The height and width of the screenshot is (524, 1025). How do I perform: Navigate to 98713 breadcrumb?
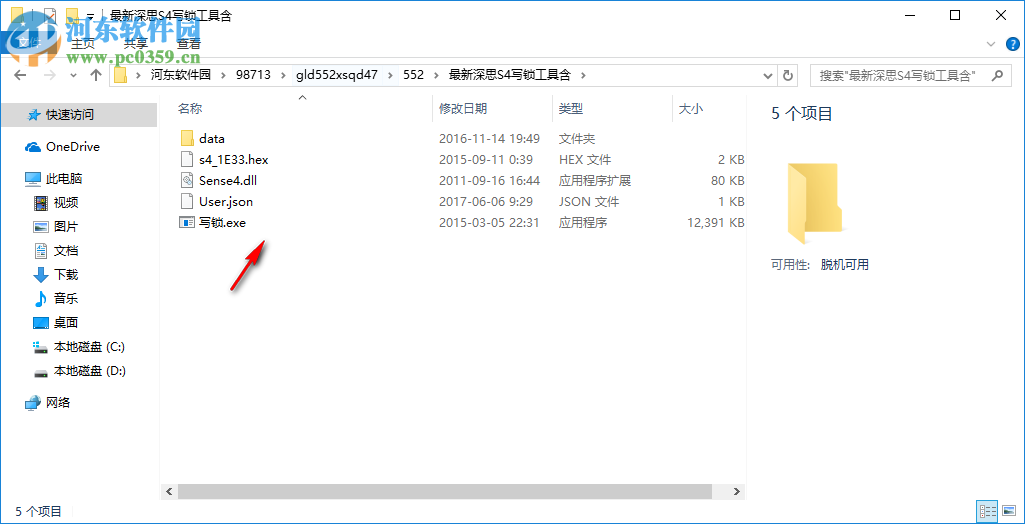(x=254, y=75)
